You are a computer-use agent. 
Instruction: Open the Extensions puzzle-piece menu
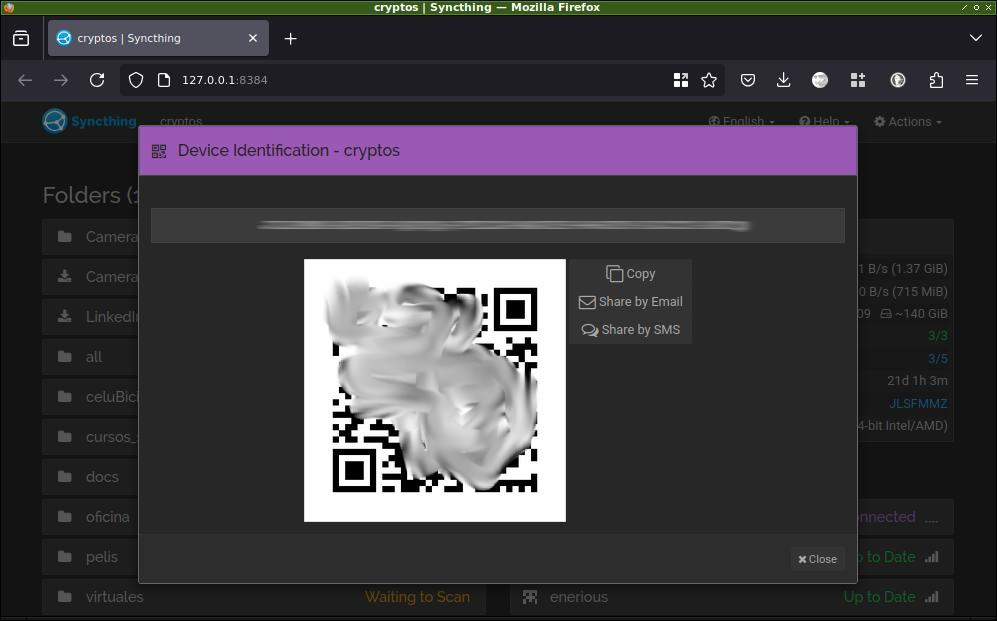(x=936, y=80)
